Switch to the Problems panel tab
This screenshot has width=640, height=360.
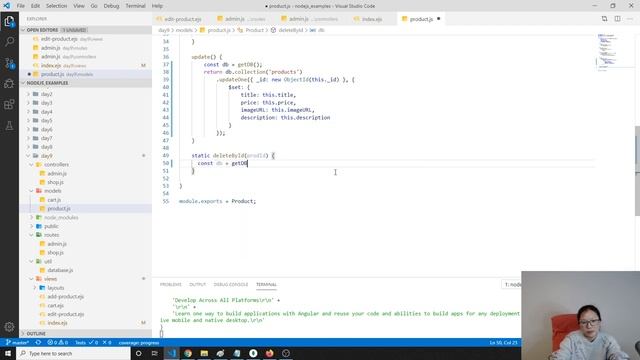click(171, 284)
